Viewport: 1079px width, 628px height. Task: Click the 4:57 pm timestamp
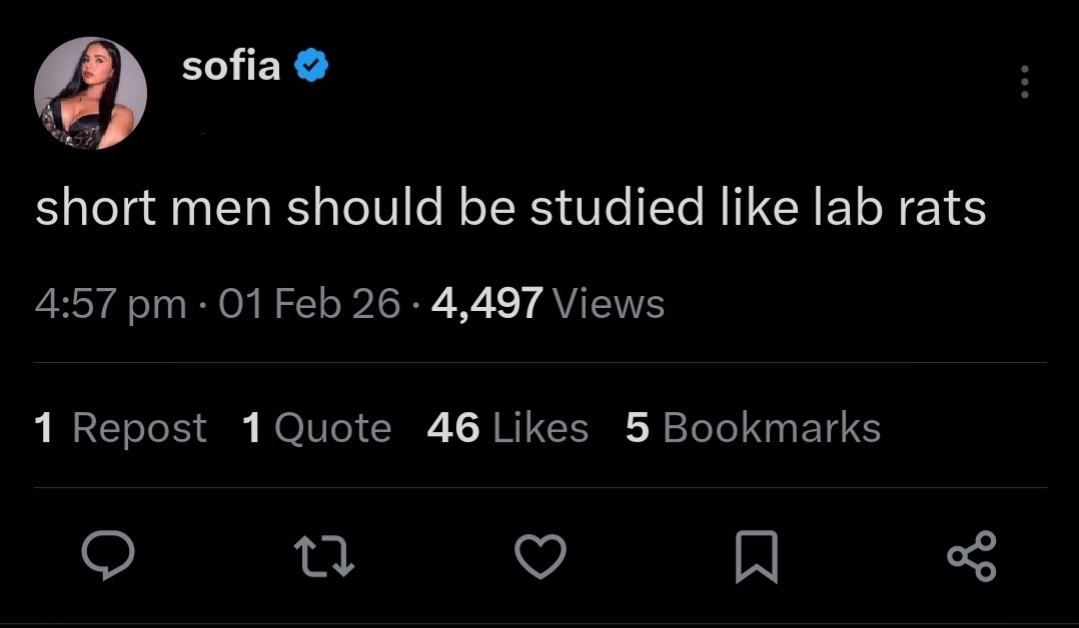pyautogui.click(x=110, y=303)
